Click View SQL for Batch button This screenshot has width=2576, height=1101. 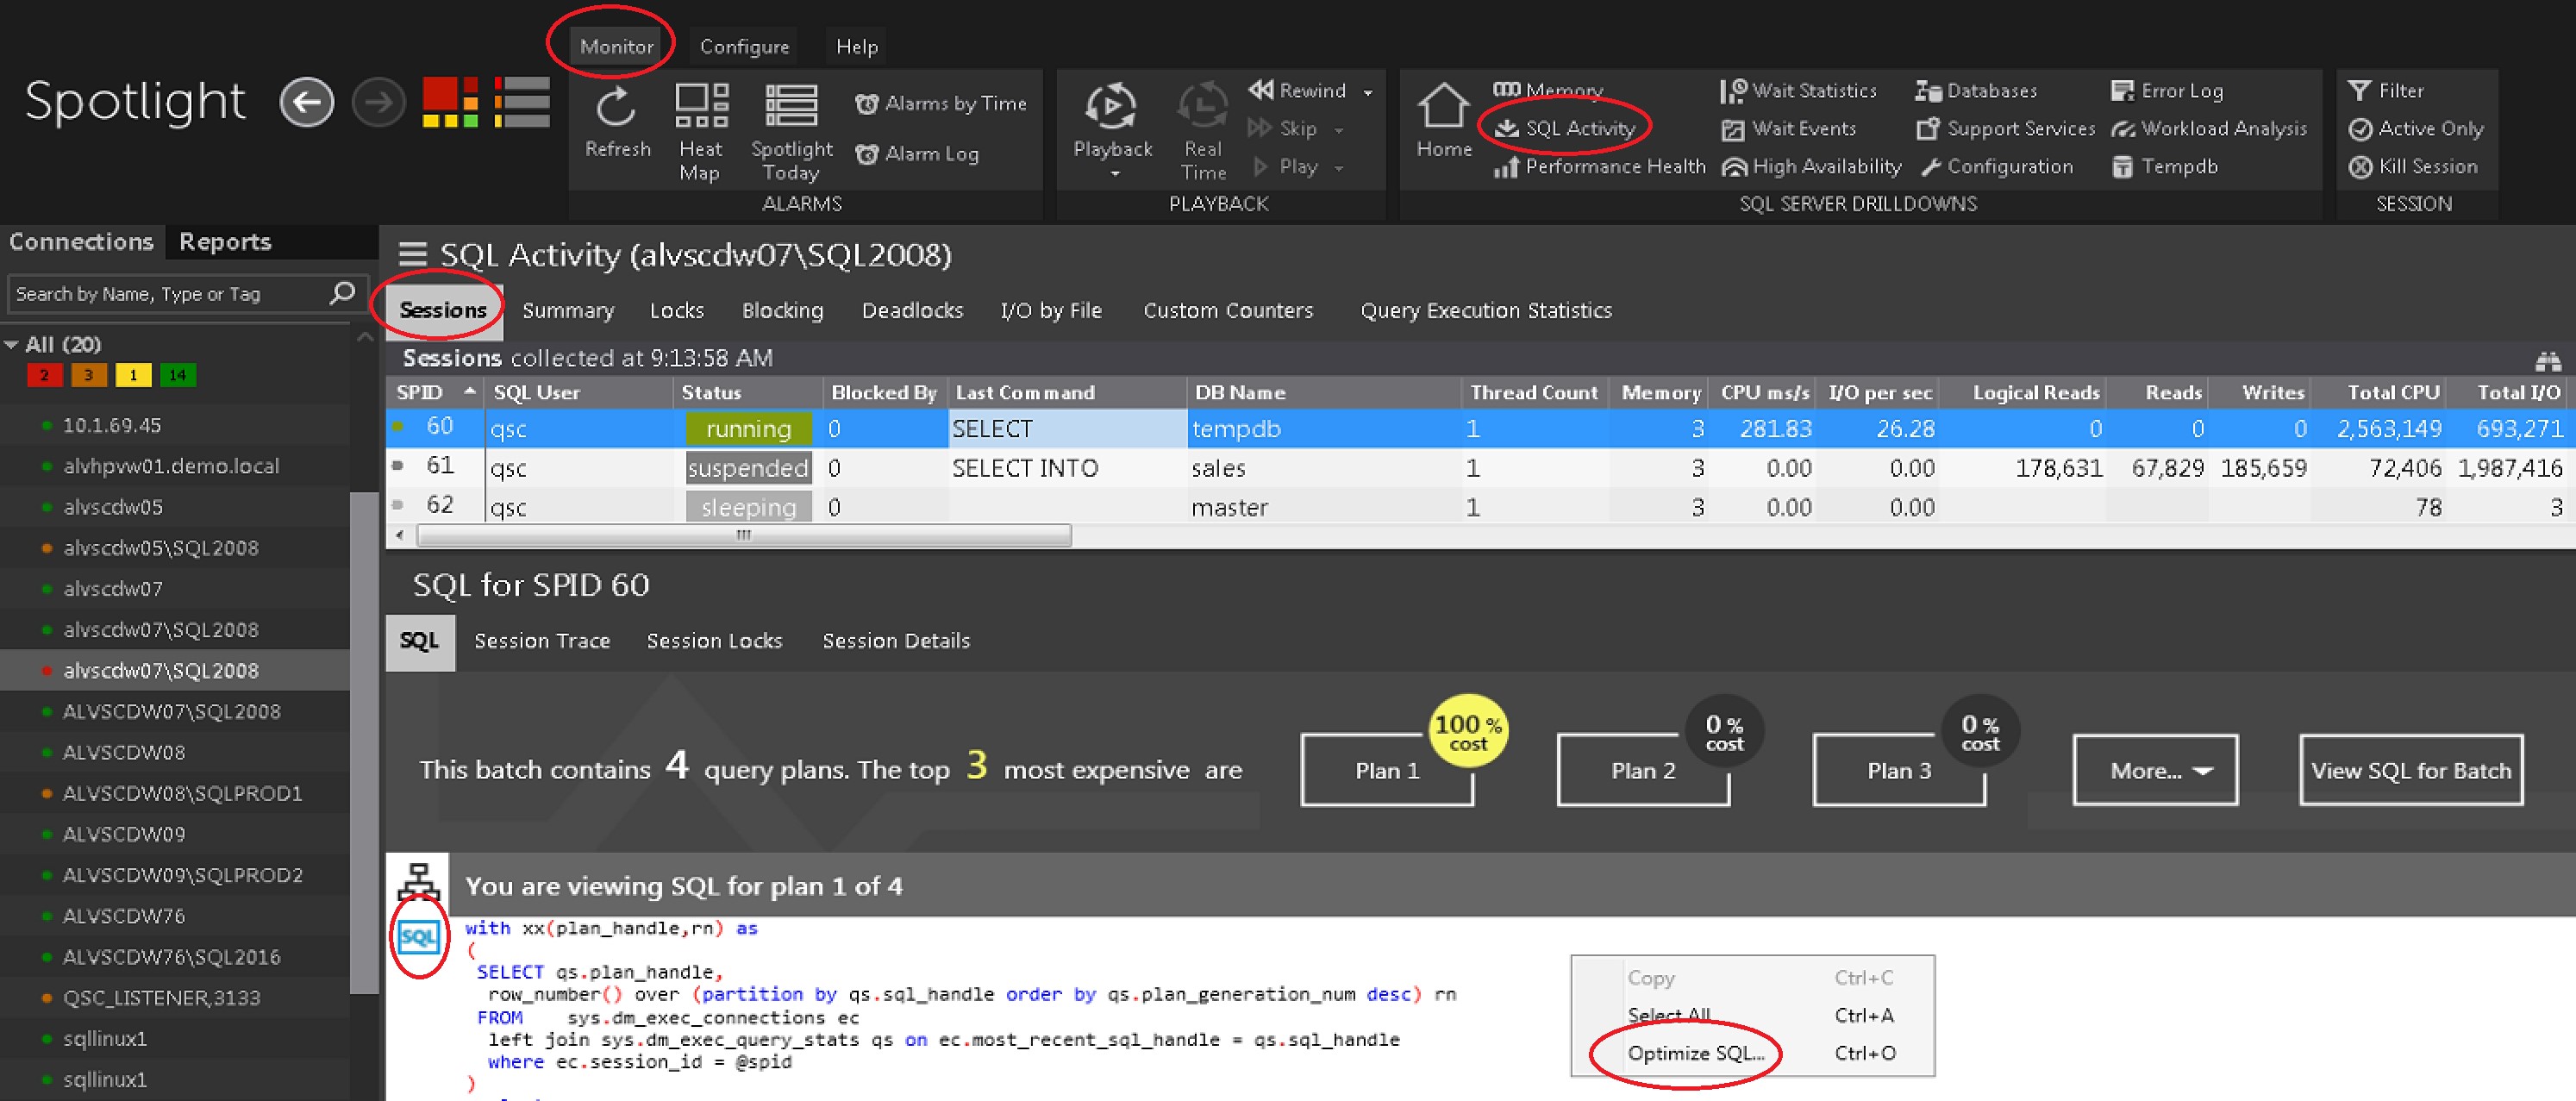(2410, 770)
